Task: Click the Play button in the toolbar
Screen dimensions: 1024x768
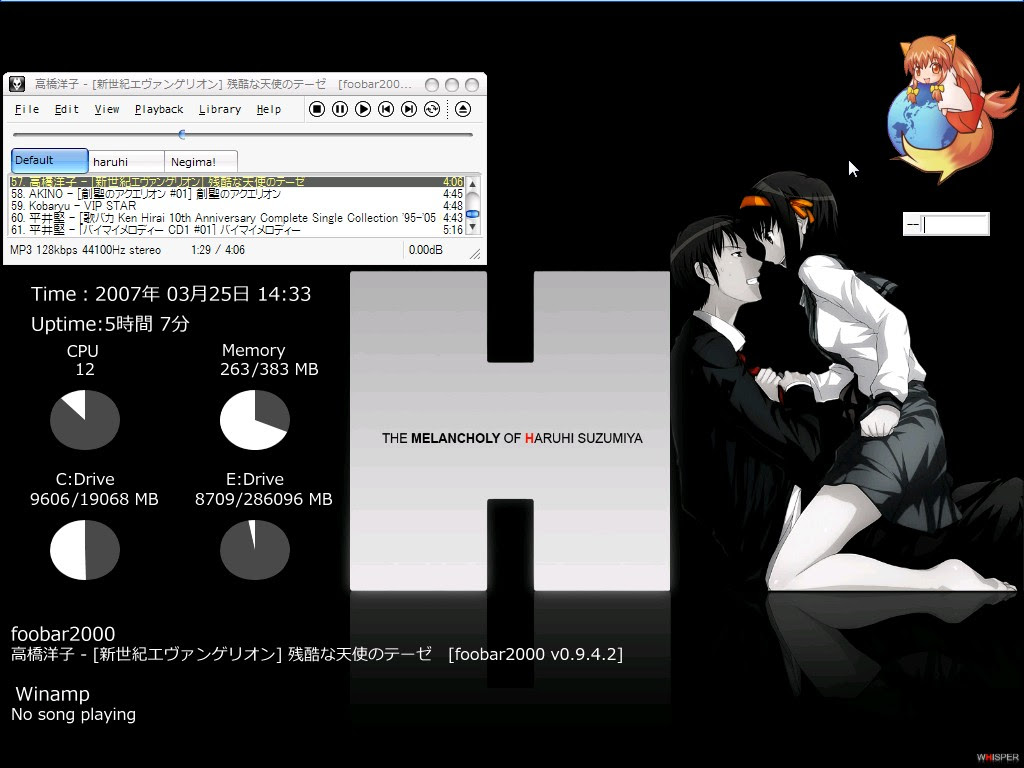Action: 363,109
